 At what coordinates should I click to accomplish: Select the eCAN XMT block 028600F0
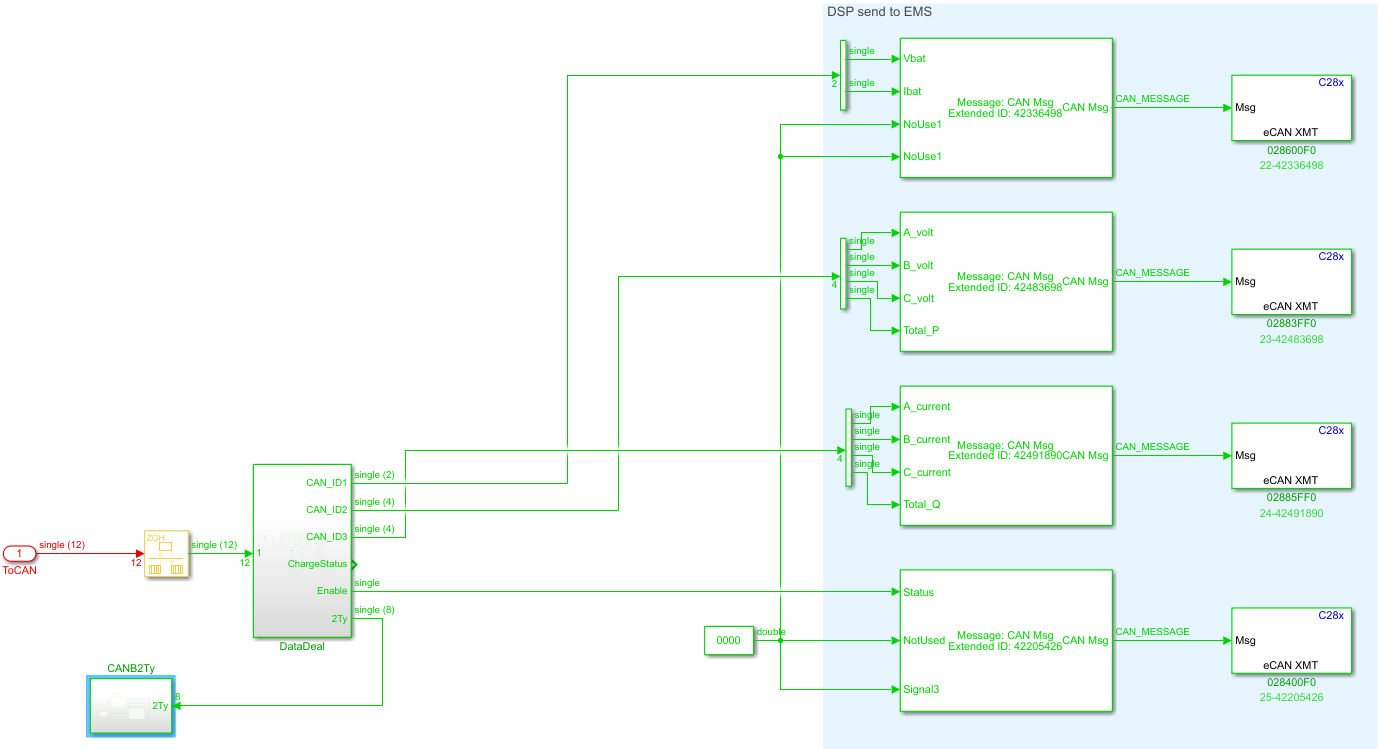1291,108
